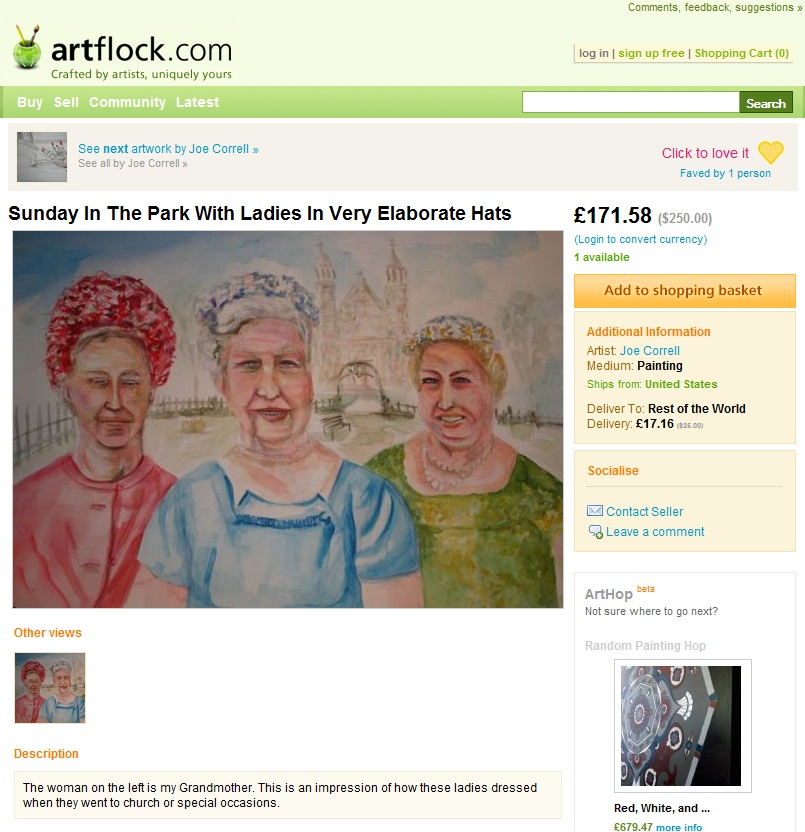Open the Latest menu item
805x832 pixels.
[197, 102]
